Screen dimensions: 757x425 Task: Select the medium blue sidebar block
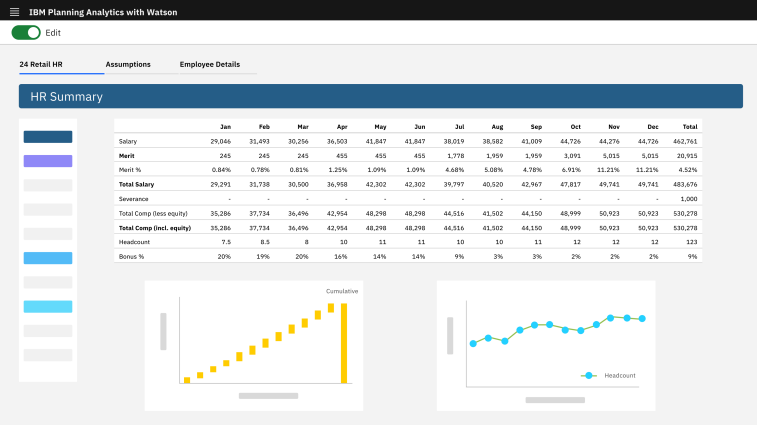pos(48,258)
